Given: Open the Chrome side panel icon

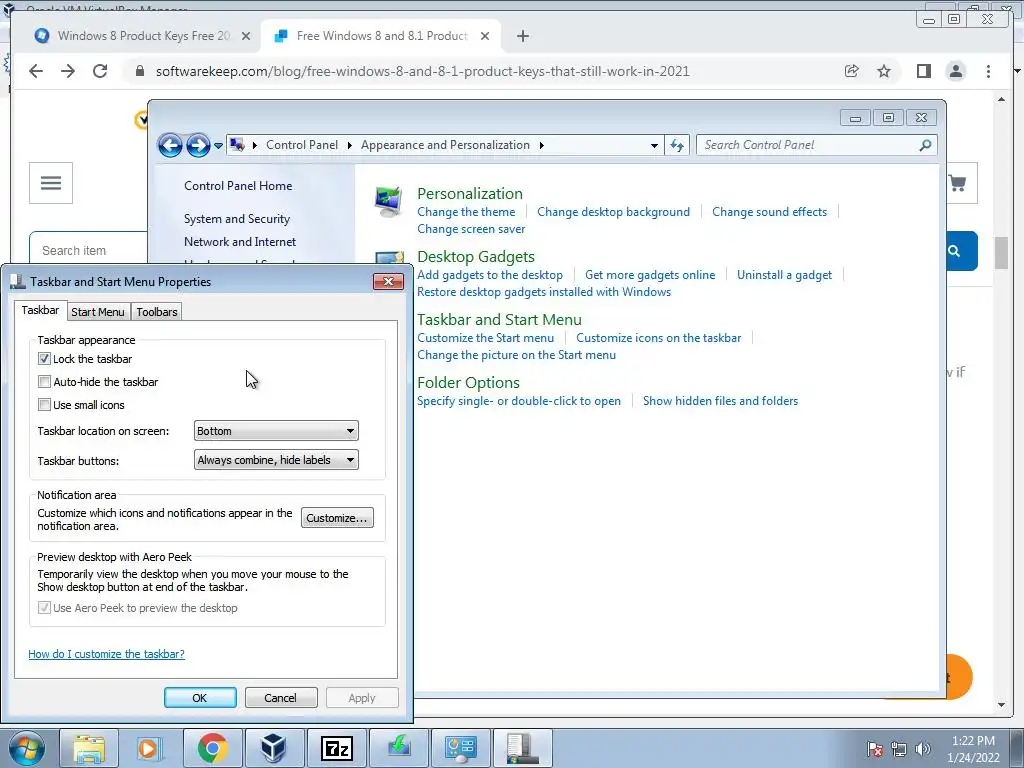Looking at the screenshot, I should tap(923, 71).
